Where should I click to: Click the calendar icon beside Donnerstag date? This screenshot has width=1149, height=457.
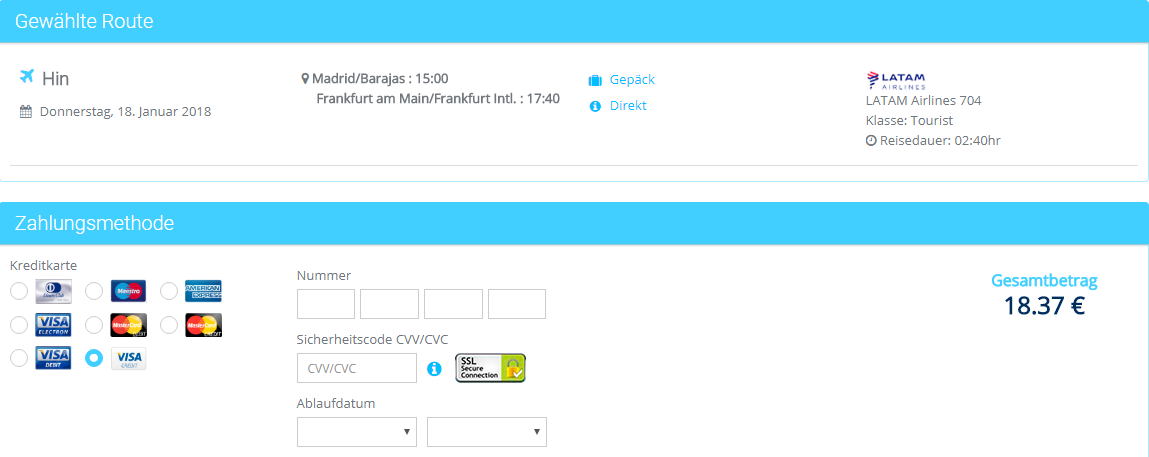pos(26,112)
